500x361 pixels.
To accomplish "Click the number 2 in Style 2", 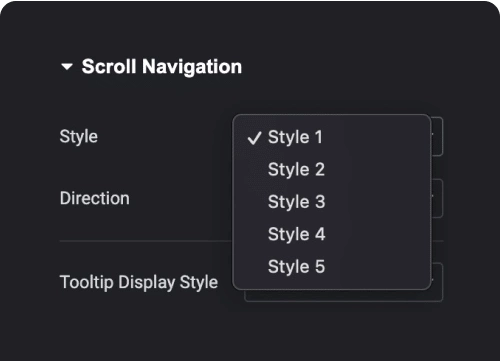I will coord(320,169).
